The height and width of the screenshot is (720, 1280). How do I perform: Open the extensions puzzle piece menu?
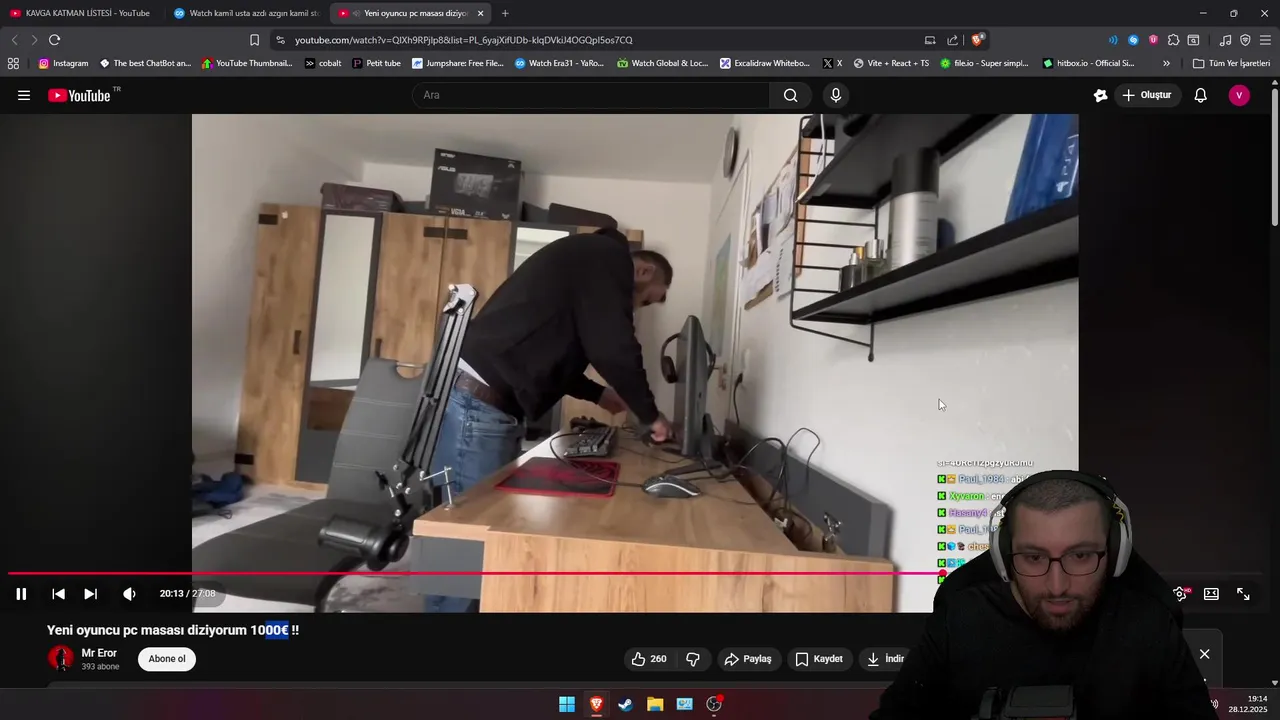point(1173,40)
